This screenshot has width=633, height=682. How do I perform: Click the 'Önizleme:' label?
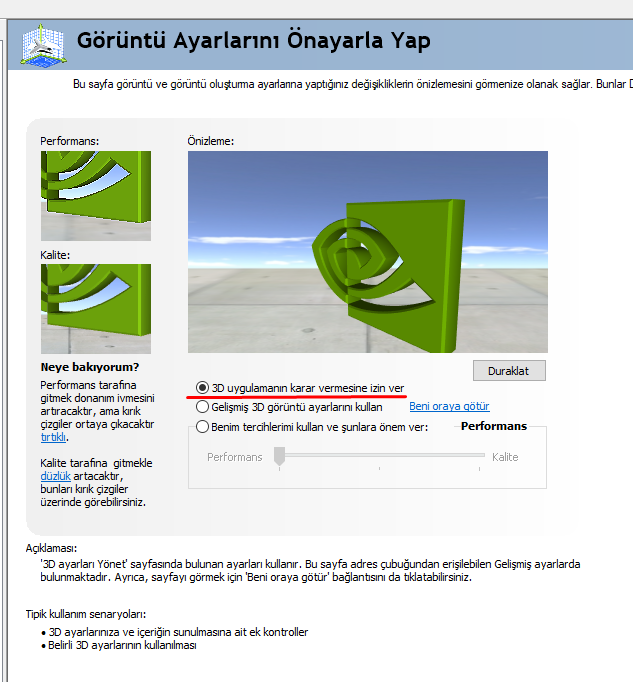(211, 141)
